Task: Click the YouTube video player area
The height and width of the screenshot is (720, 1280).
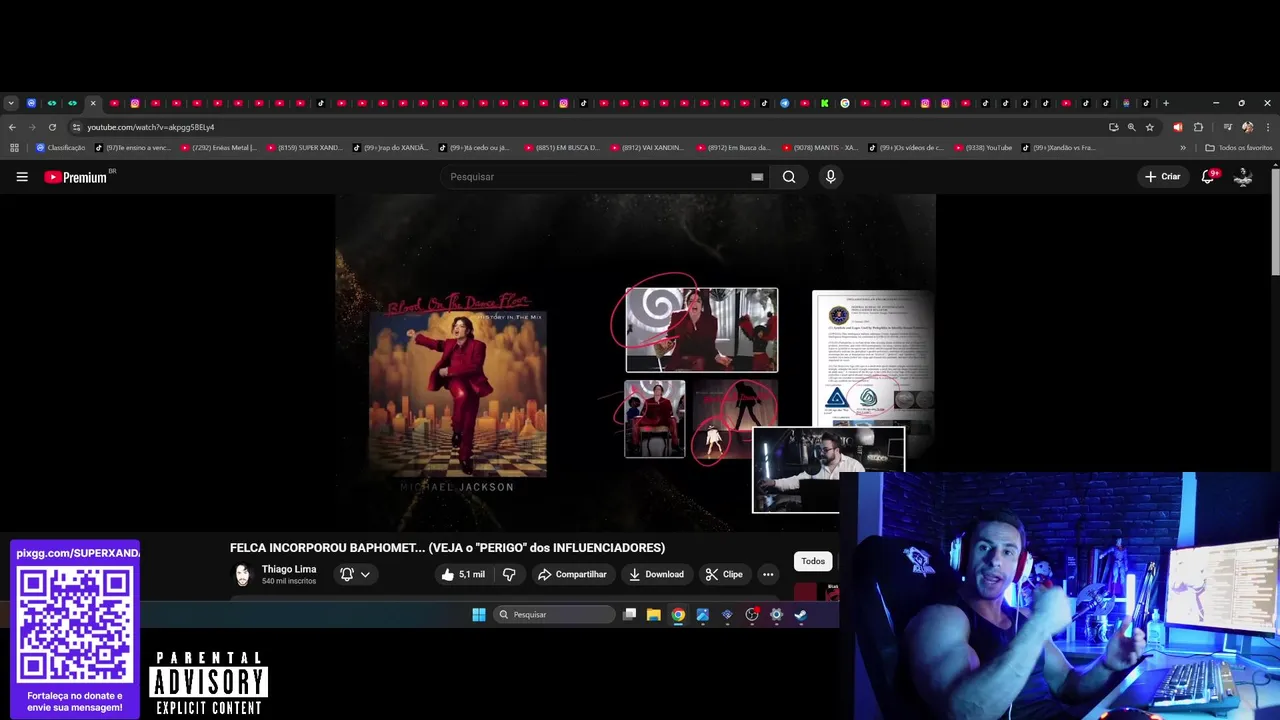Action: (x=635, y=362)
